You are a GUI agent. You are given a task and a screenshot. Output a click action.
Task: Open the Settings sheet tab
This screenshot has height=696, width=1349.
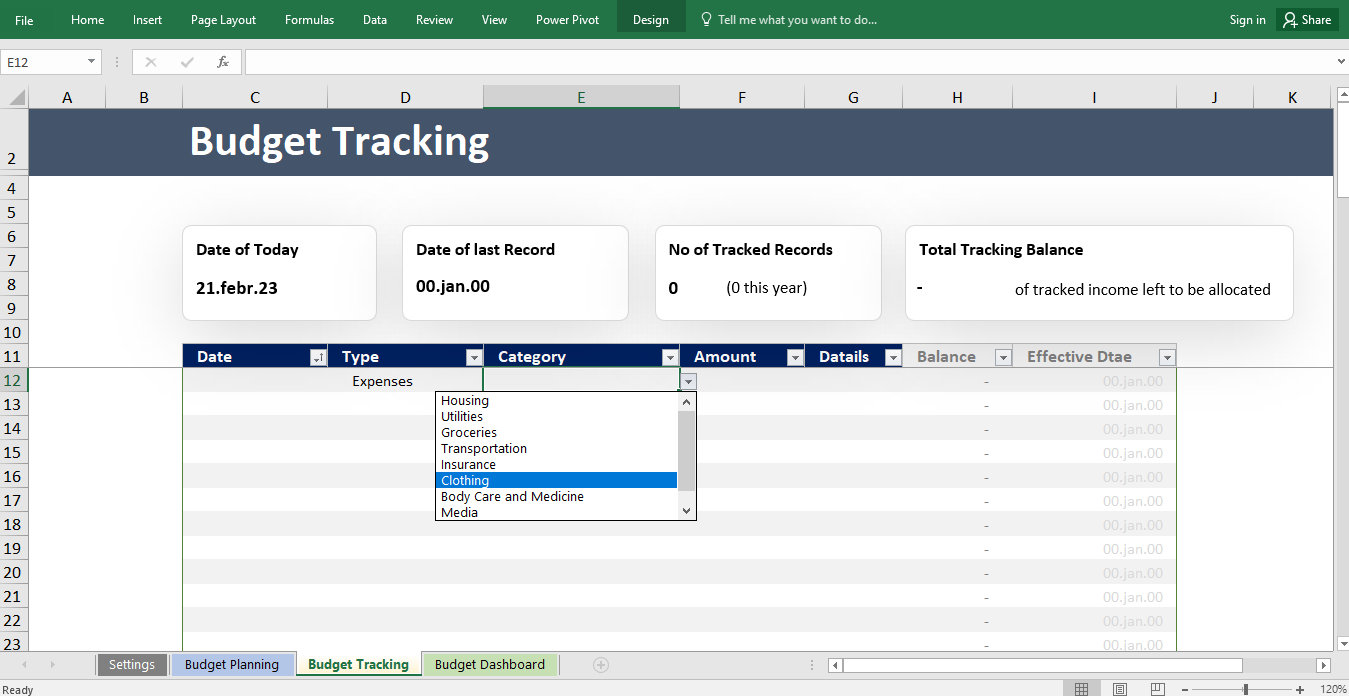click(x=132, y=664)
